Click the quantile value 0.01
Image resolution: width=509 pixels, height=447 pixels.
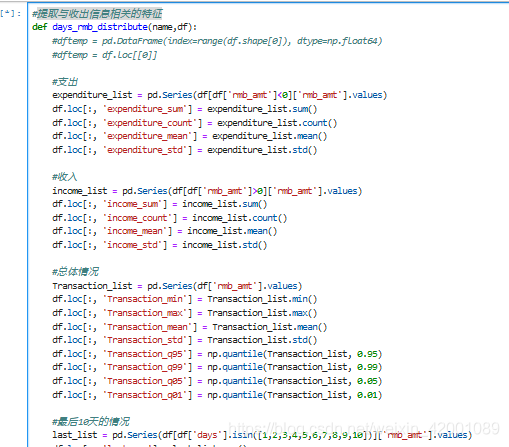pyautogui.click(x=367, y=395)
